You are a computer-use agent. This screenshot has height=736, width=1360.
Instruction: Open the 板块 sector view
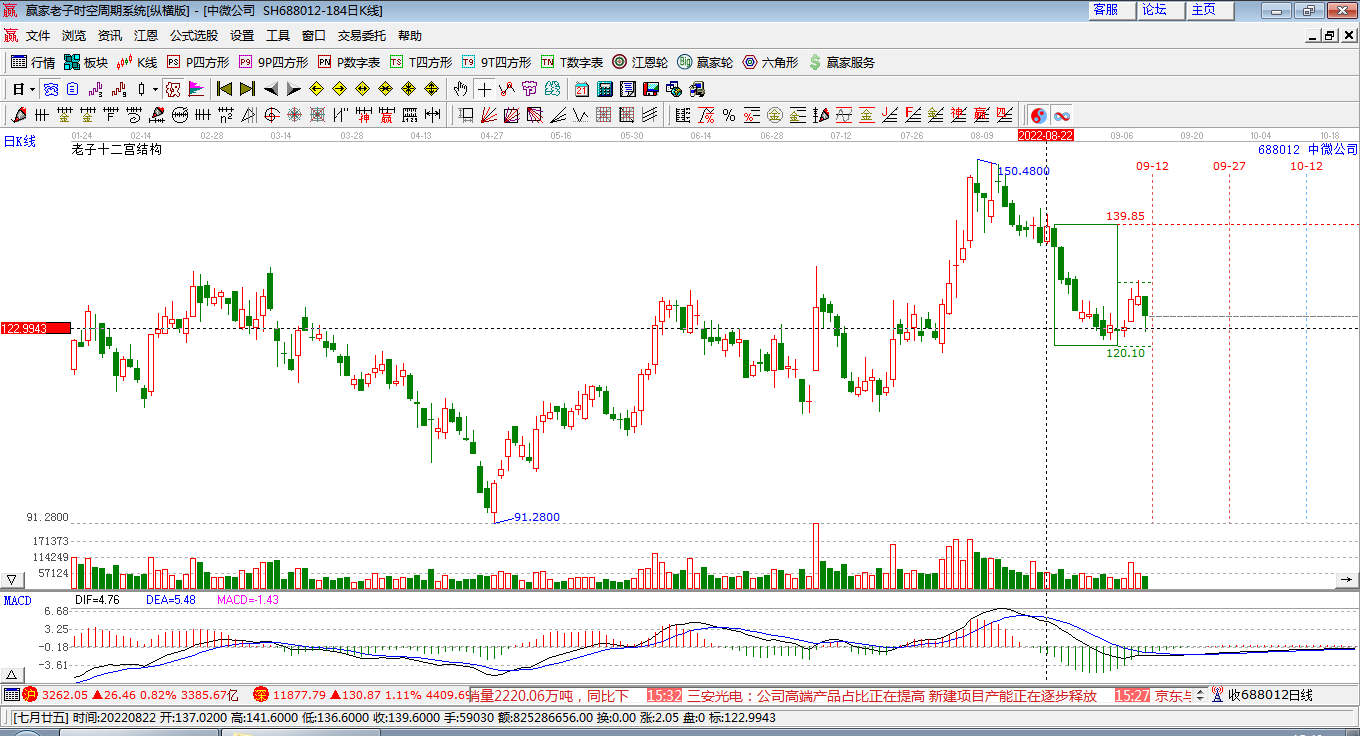click(86, 62)
